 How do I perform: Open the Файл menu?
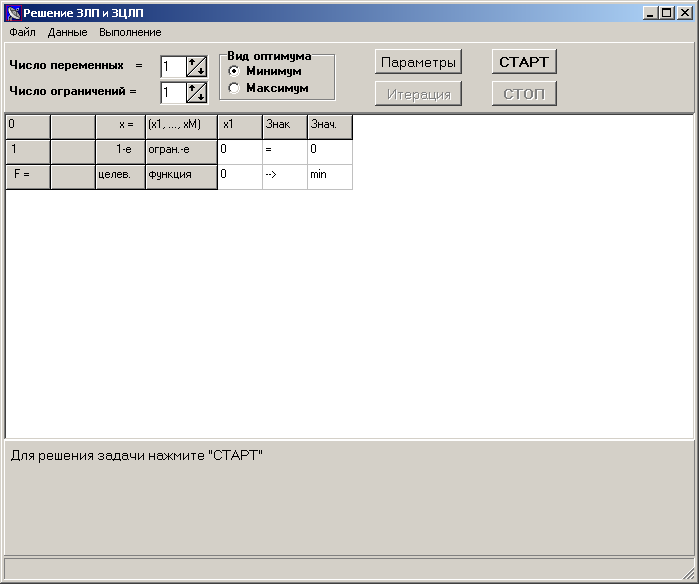[x=22, y=32]
